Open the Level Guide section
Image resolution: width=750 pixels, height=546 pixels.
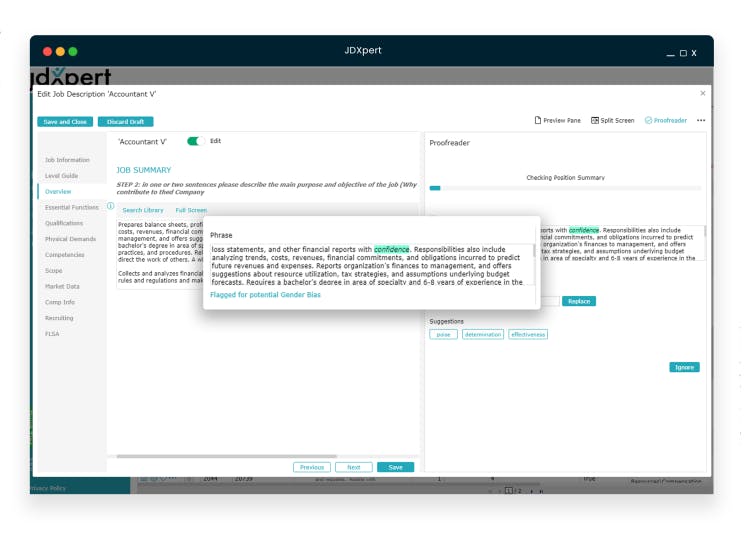tap(61, 175)
